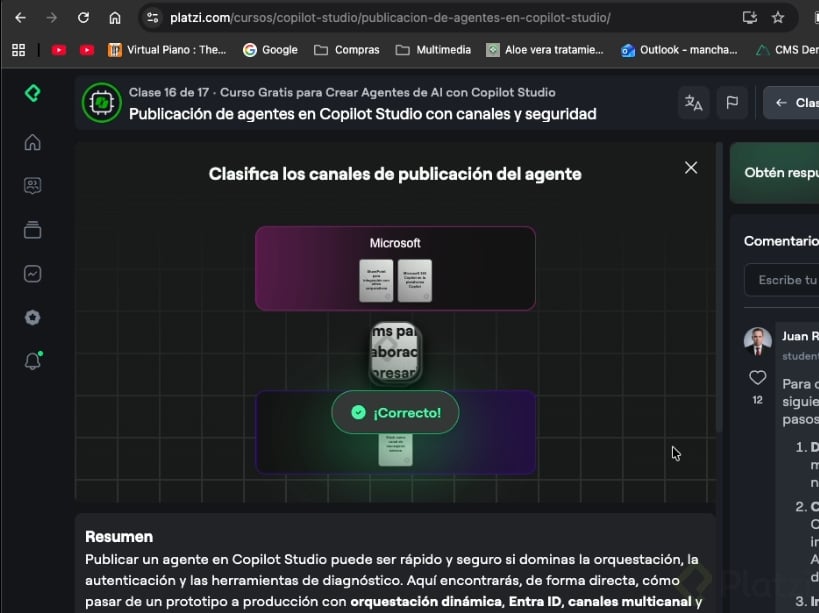This screenshot has height=613, width=819.
Task: Open the Outlook - mancha... bookmark
Action: [679, 50]
